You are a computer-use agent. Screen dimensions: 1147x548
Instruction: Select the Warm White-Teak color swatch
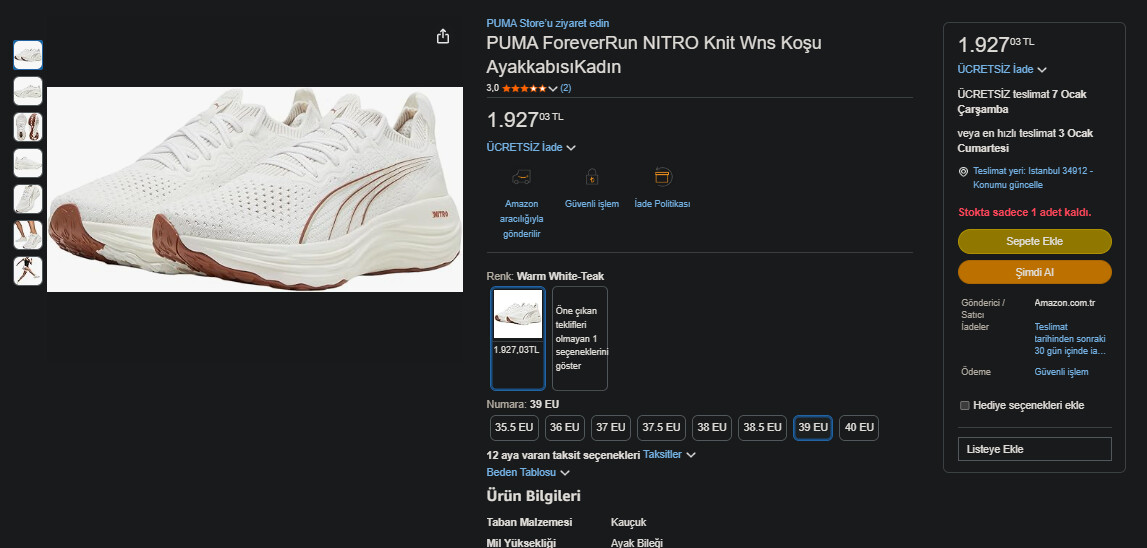[x=518, y=338]
